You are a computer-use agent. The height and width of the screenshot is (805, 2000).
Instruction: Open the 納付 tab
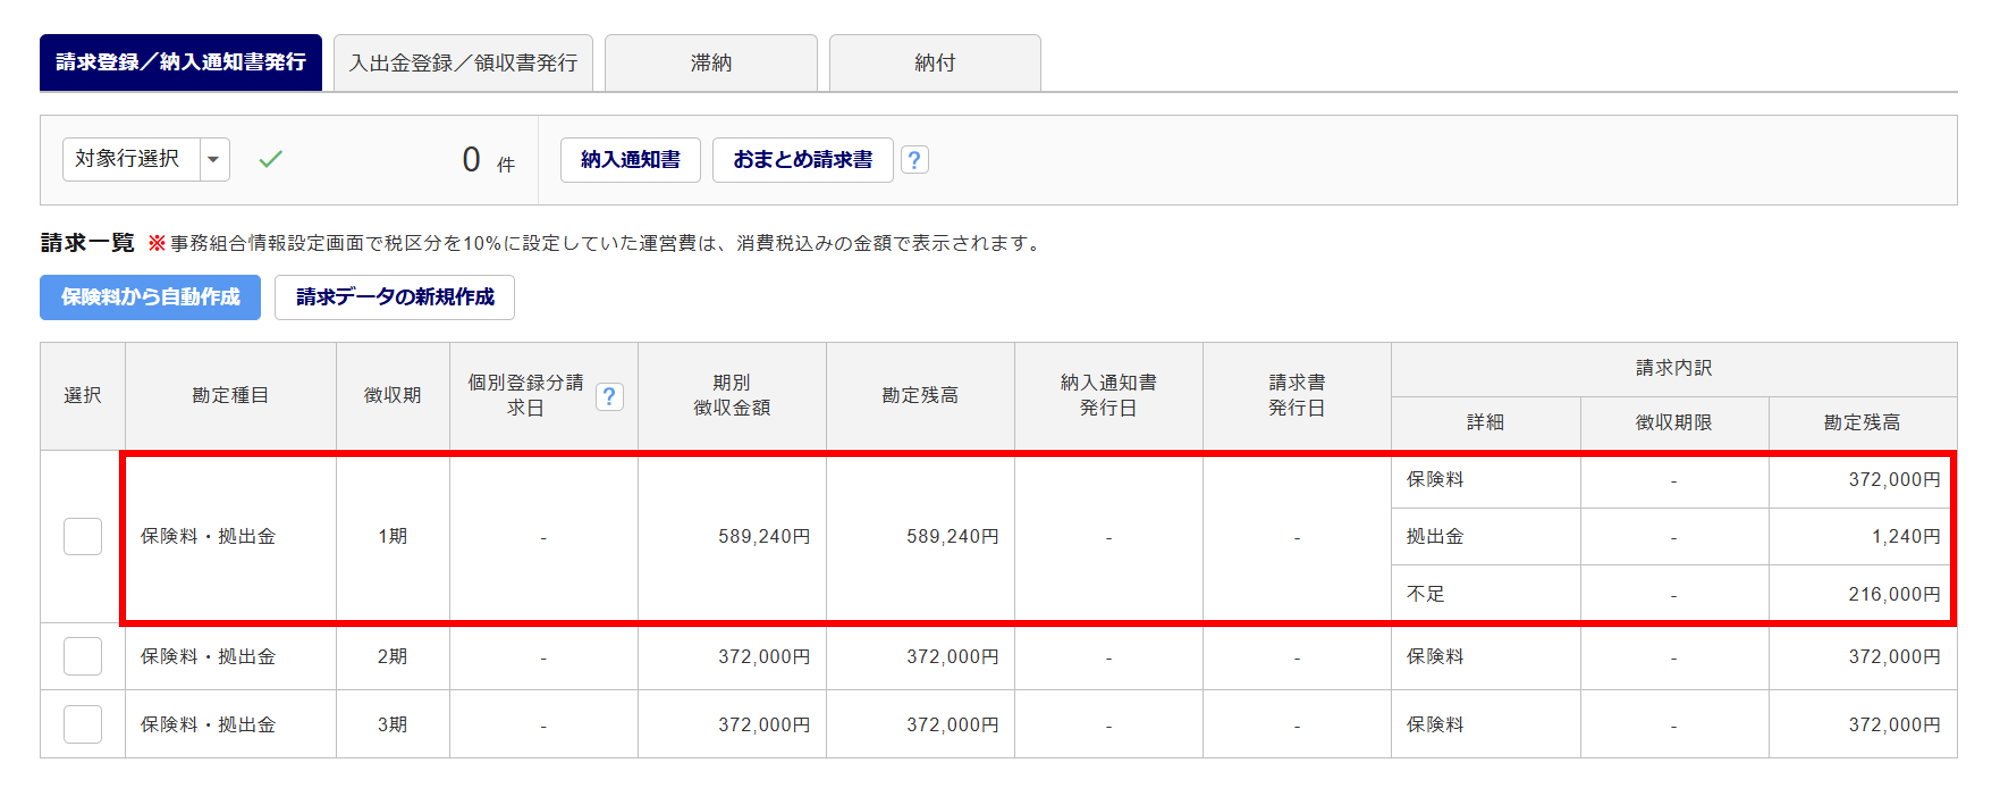[935, 63]
